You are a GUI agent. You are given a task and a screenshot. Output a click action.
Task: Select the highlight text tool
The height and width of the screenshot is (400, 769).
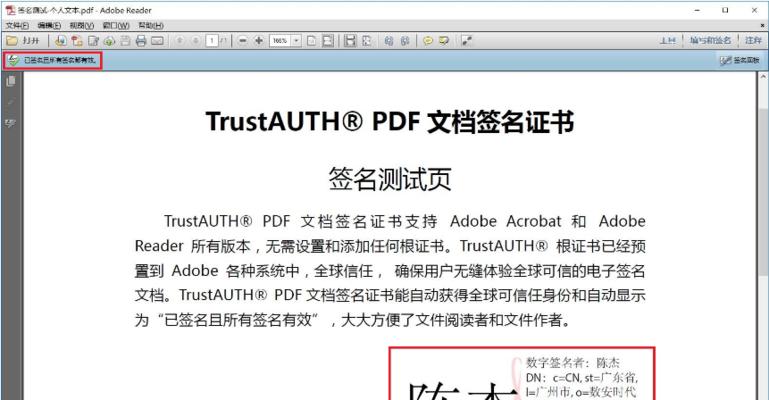[444, 41]
